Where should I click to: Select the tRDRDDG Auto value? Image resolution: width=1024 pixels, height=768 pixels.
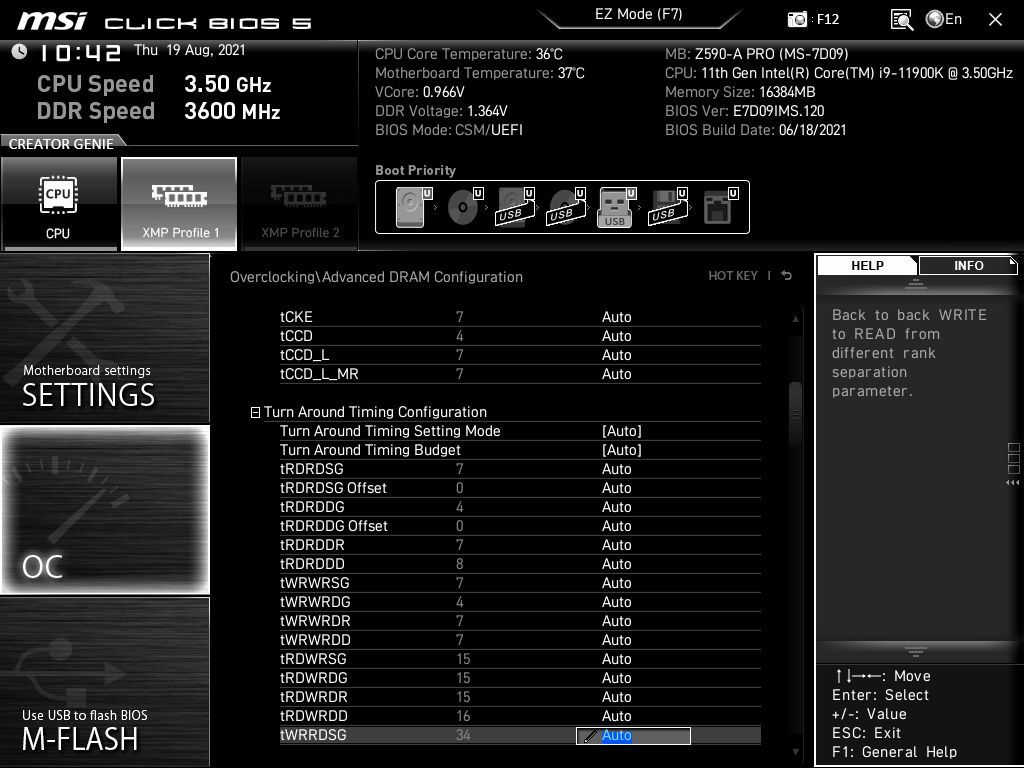point(616,507)
